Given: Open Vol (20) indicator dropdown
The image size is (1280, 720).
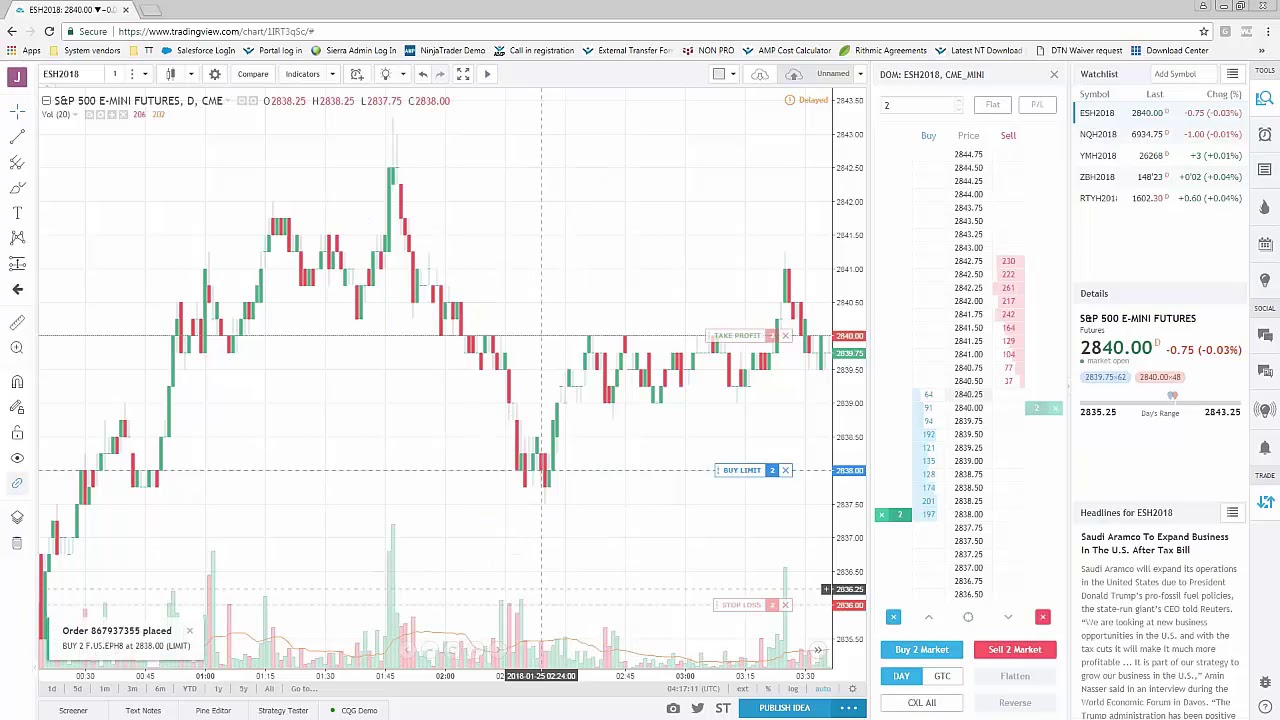Looking at the screenshot, I should (77, 115).
